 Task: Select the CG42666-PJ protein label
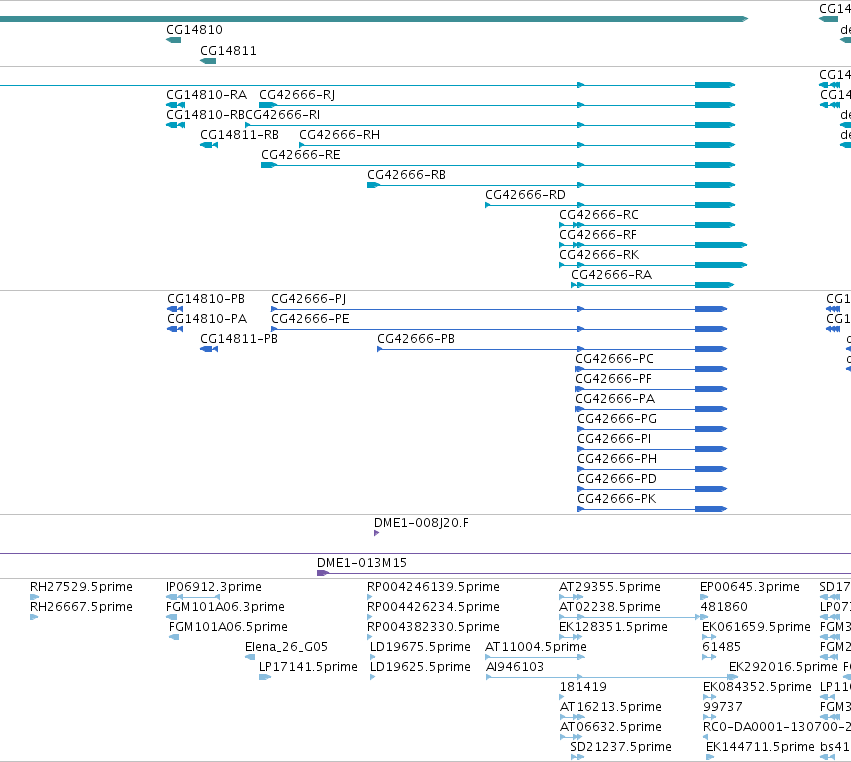pos(308,300)
